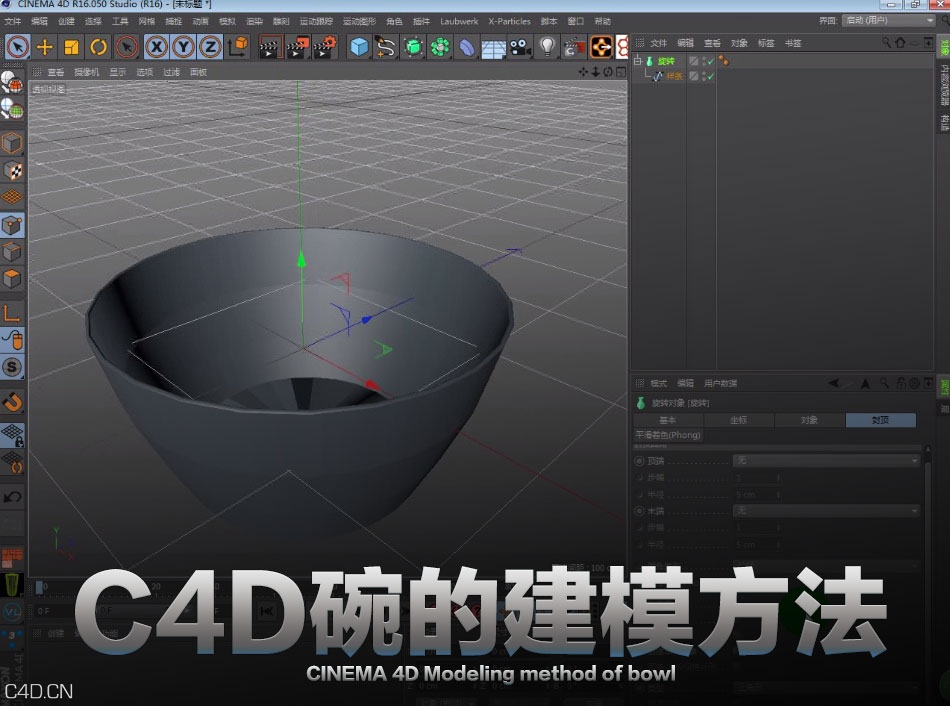
Task: Switch to the 对象 attribute tab
Action: (x=809, y=420)
